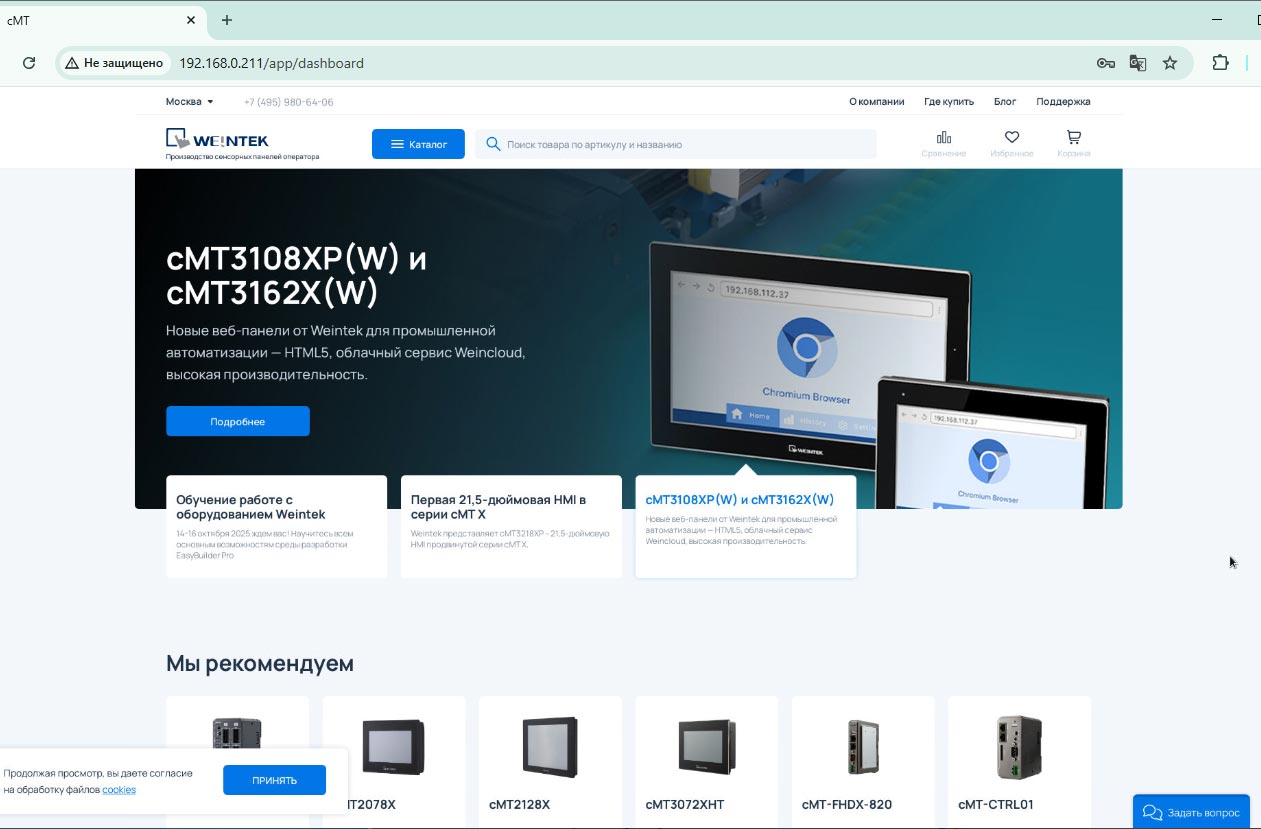1261x829 pixels.
Task: Open the browser extensions puzzle icon
Action: click(1220, 63)
